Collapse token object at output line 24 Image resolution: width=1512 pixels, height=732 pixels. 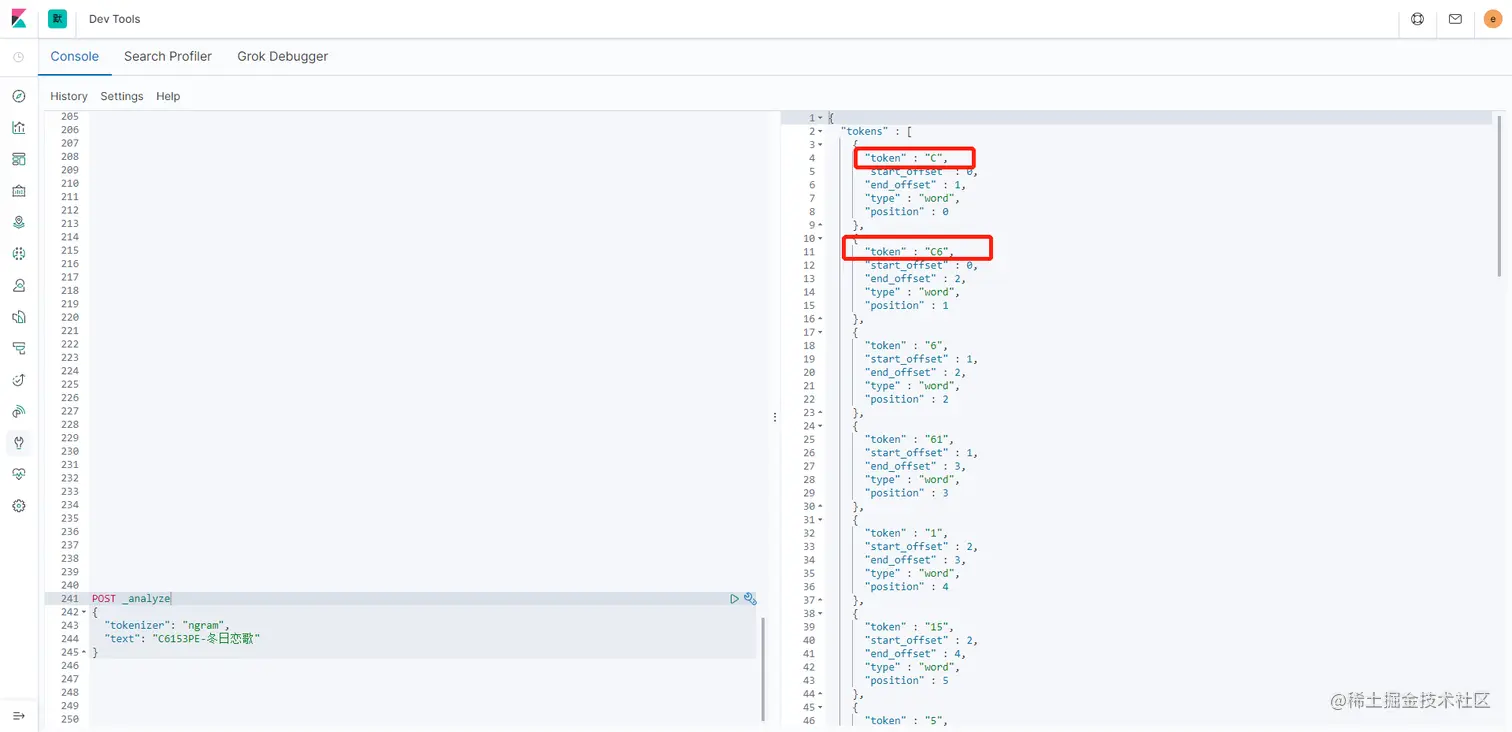[821, 426]
